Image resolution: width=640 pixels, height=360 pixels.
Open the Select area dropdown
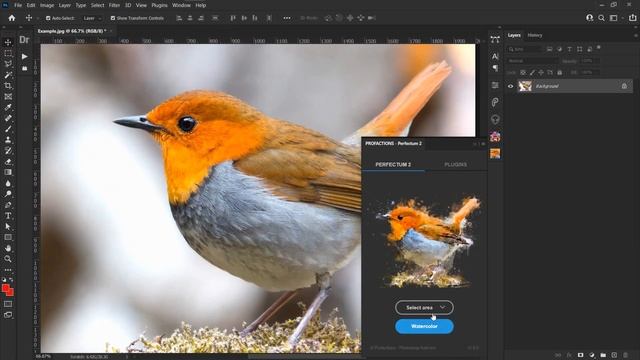[x=424, y=307]
